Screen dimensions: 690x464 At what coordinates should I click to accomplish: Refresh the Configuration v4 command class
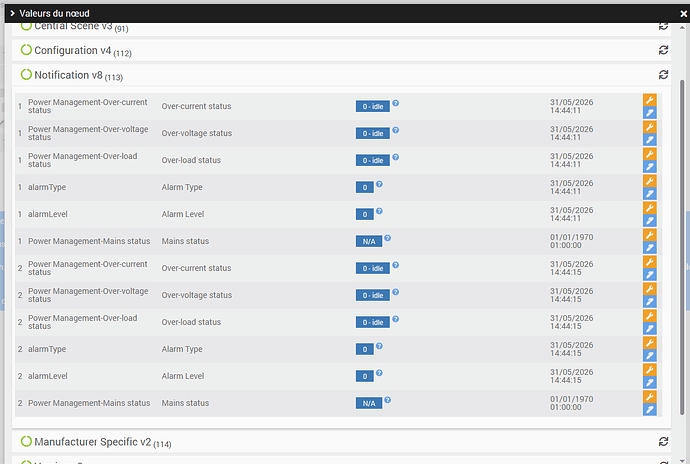(x=663, y=50)
